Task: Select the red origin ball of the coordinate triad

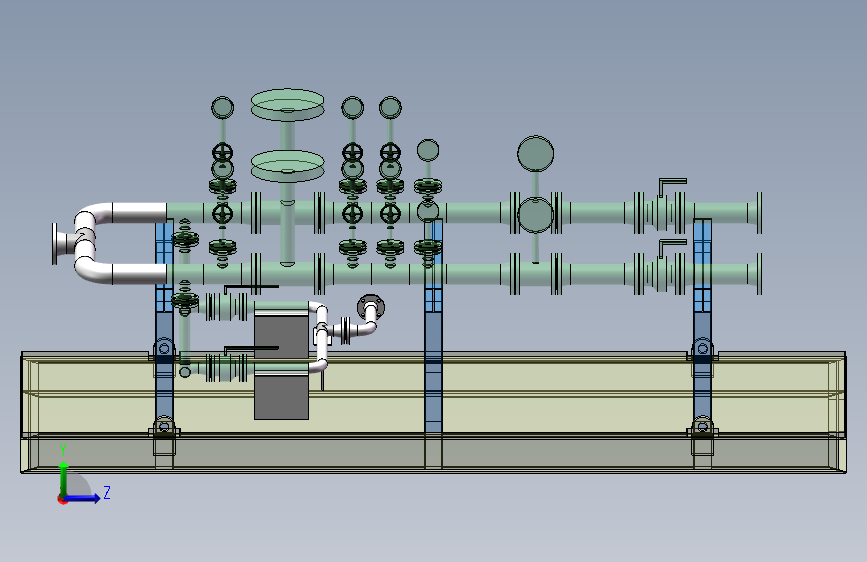Action: 62,499
